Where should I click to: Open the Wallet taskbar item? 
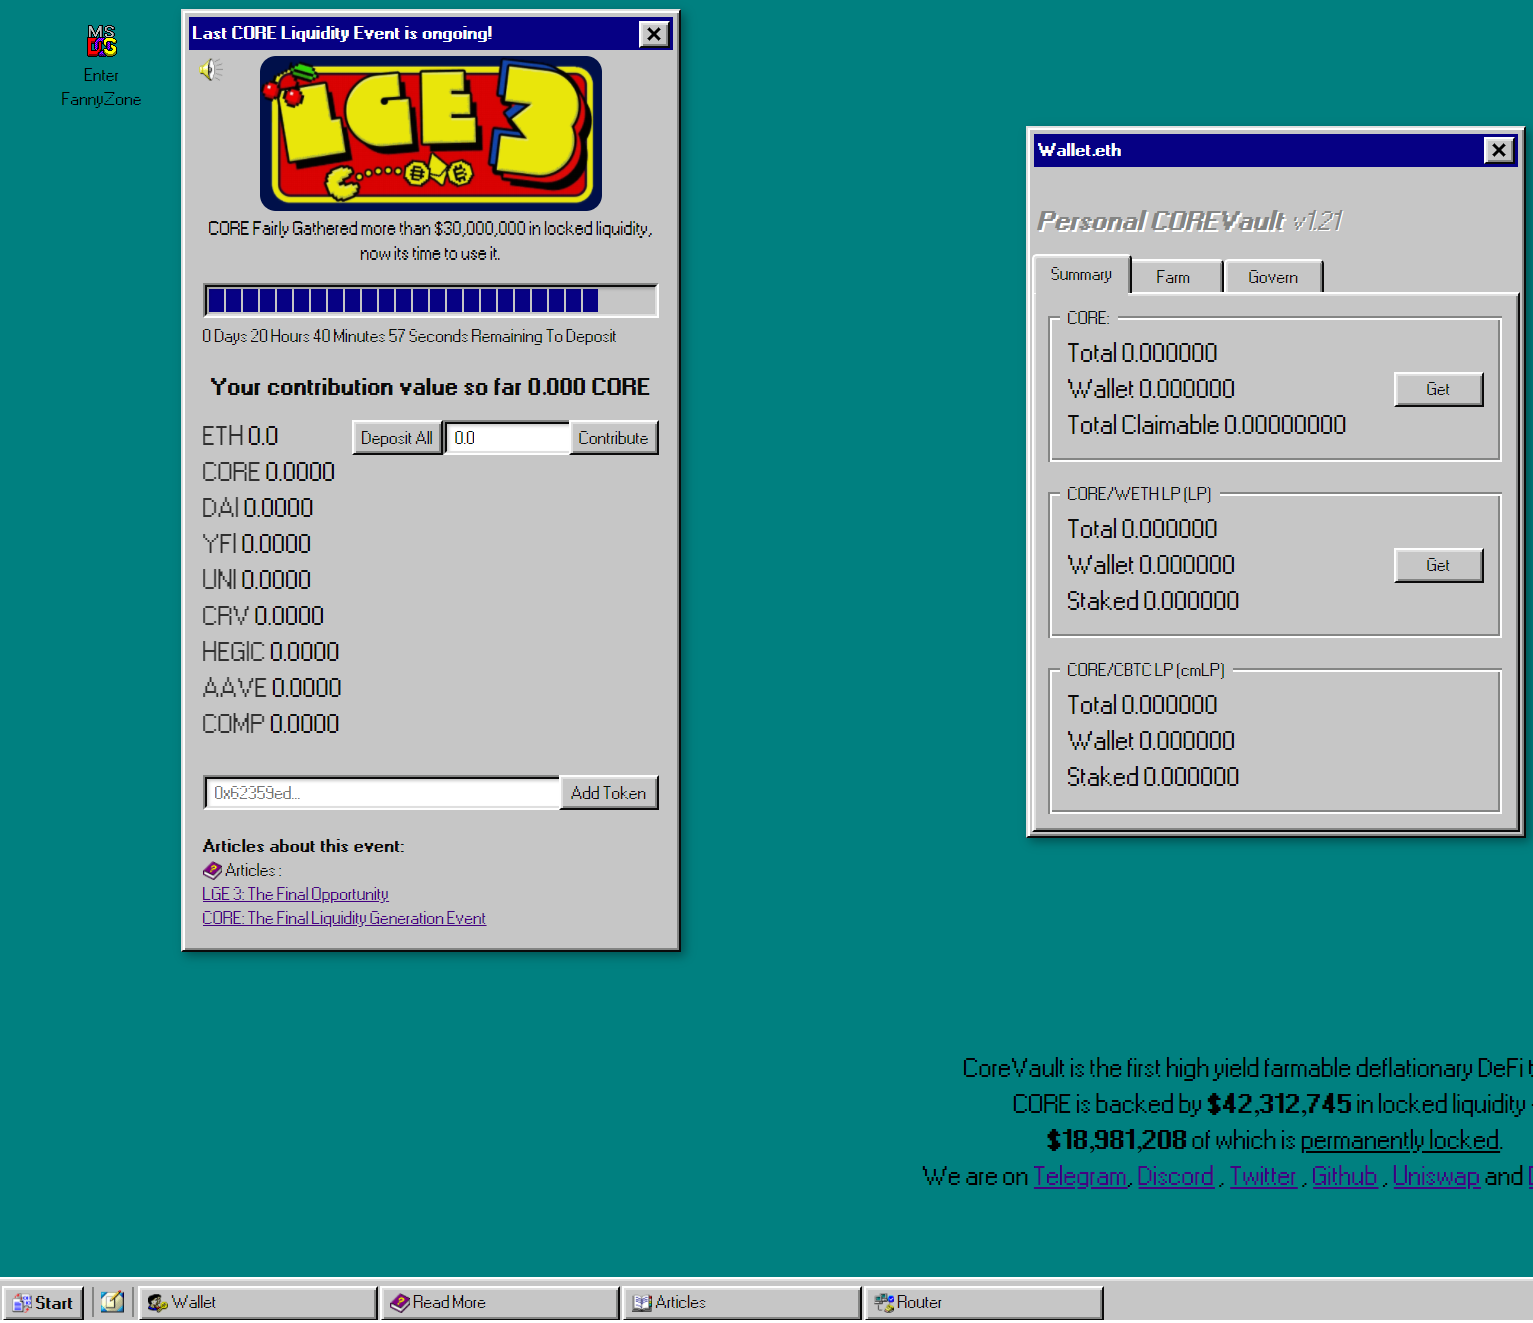tap(258, 1303)
